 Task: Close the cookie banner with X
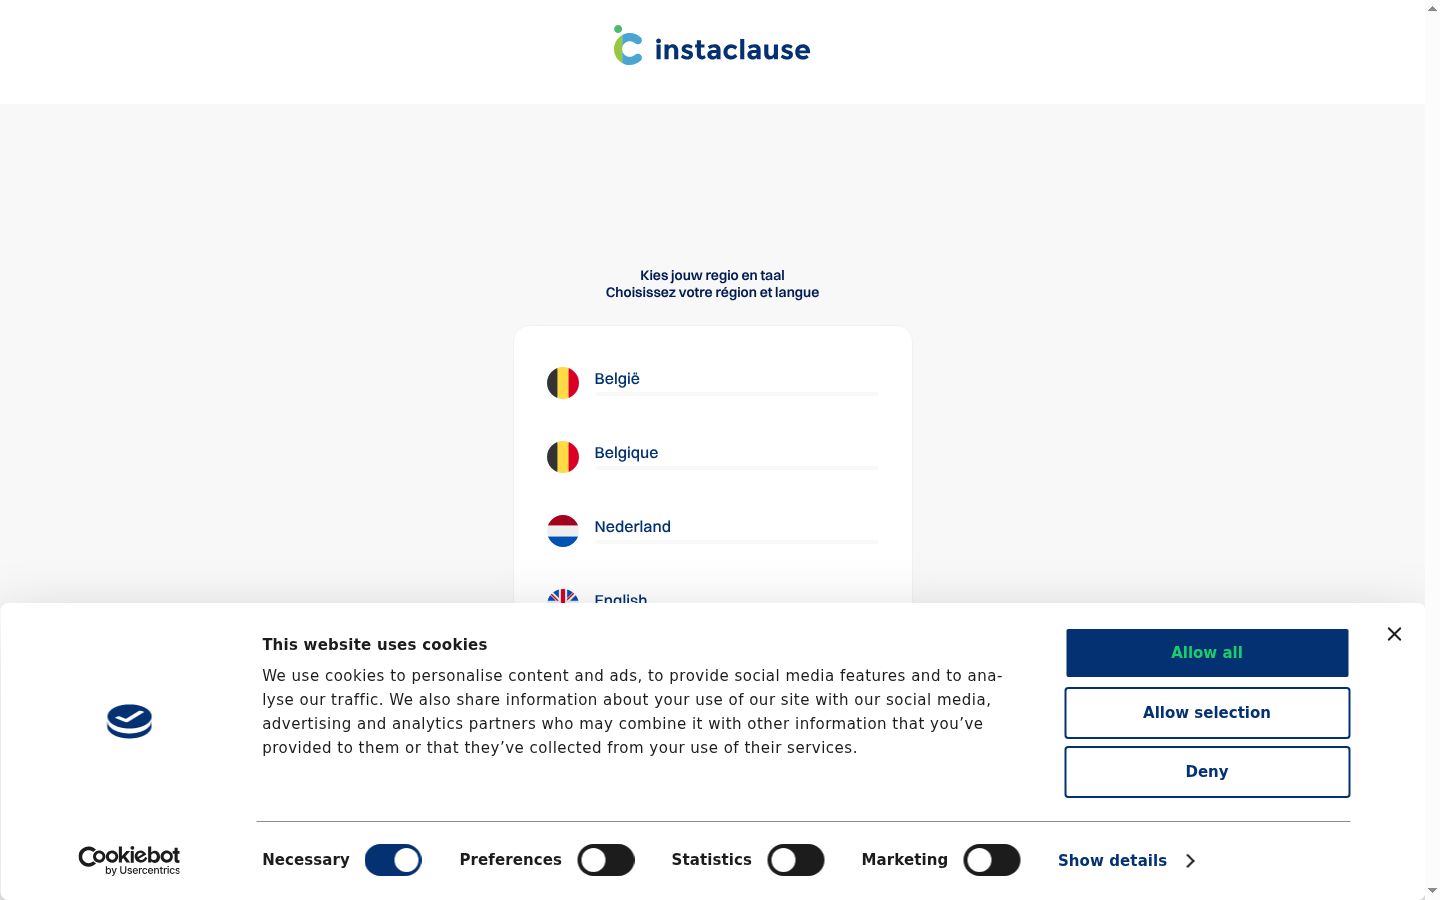tap(1394, 634)
